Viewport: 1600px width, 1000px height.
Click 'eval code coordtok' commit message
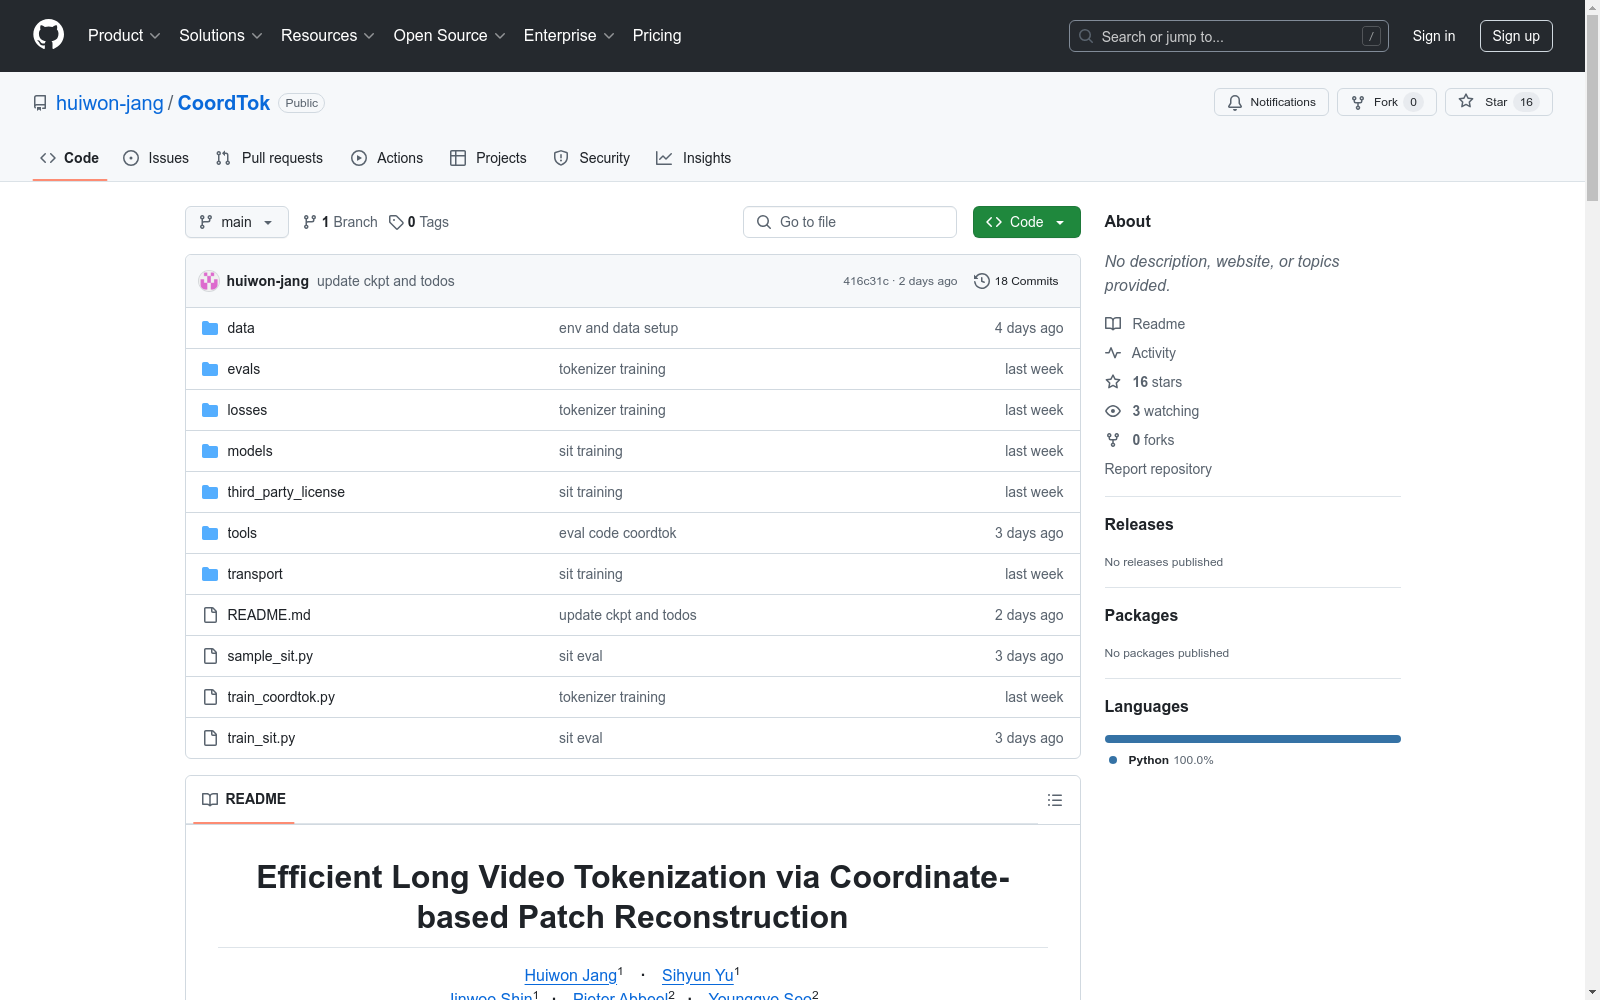coord(618,533)
